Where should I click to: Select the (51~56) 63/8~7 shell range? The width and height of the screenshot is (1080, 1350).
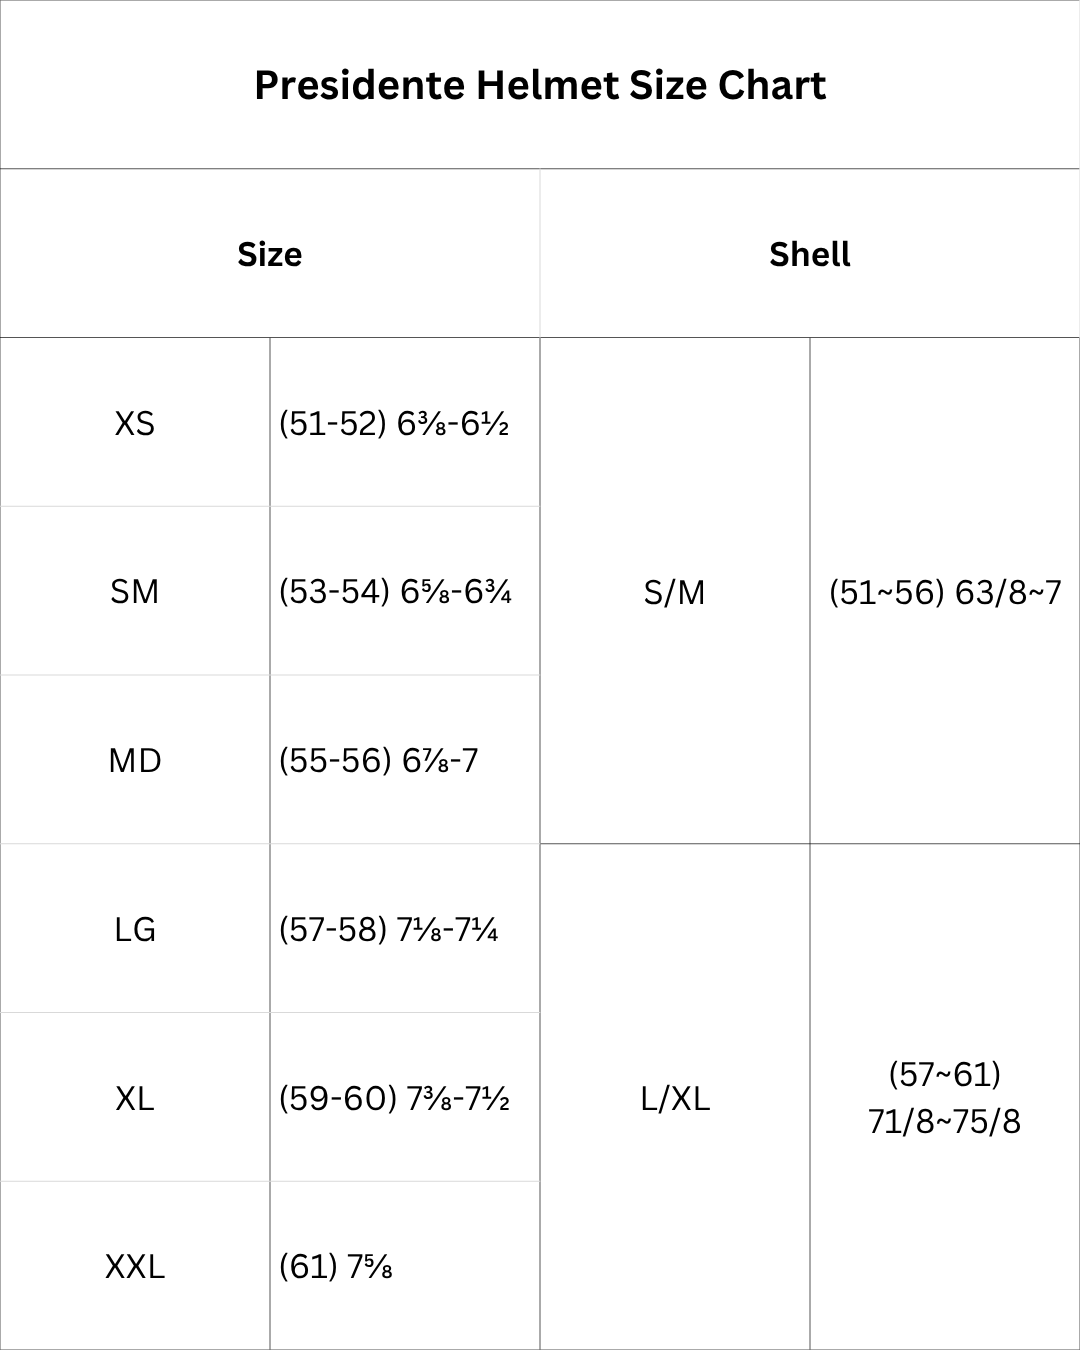(x=945, y=593)
